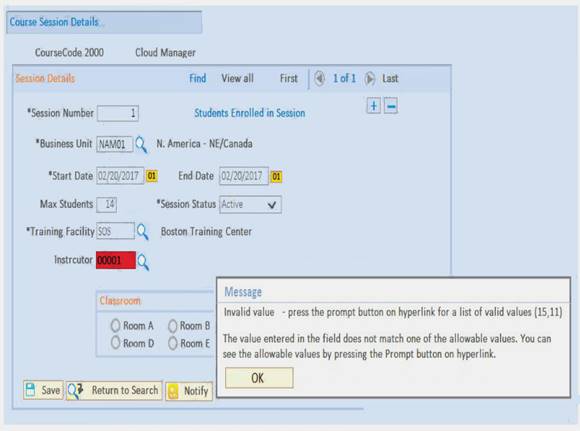Viewport: 580px width, 431px height.
Task: Click the 'CourseCode 2000' text
Action: [69, 52]
